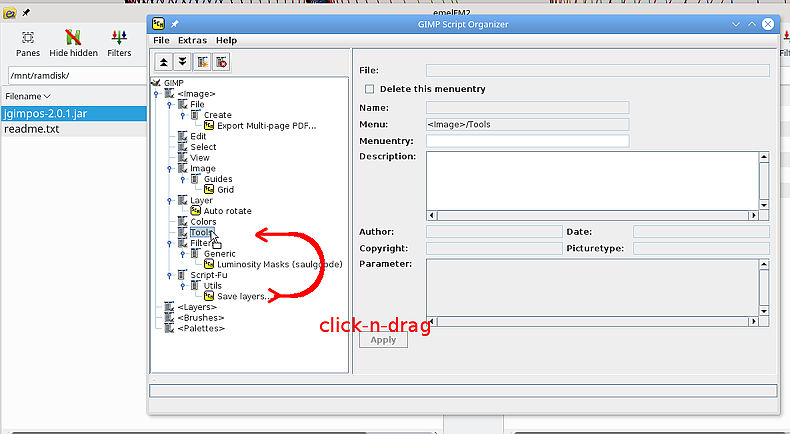Click the Script Organizer app icon in title bar
Viewport: 790px width, 434px height.
(158, 24)
